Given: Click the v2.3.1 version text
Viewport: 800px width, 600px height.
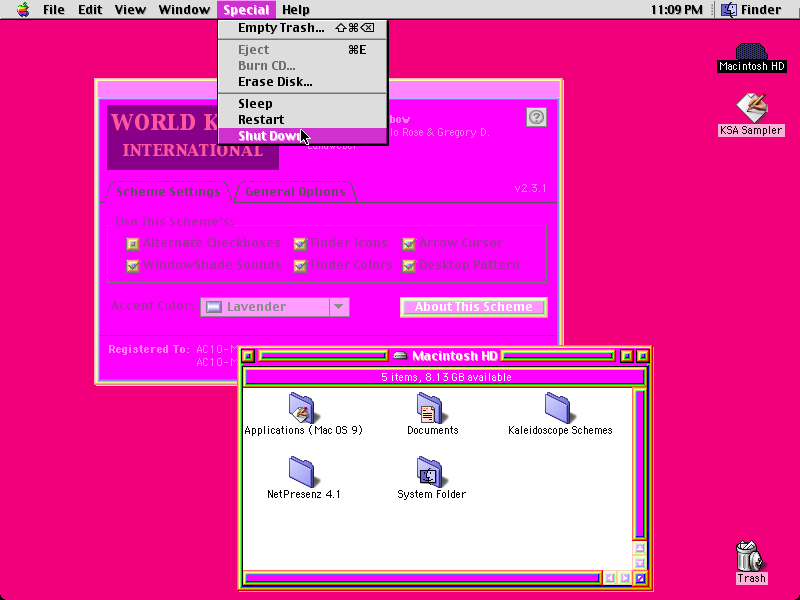Looking at the screenshot, I should click(531, 188).
